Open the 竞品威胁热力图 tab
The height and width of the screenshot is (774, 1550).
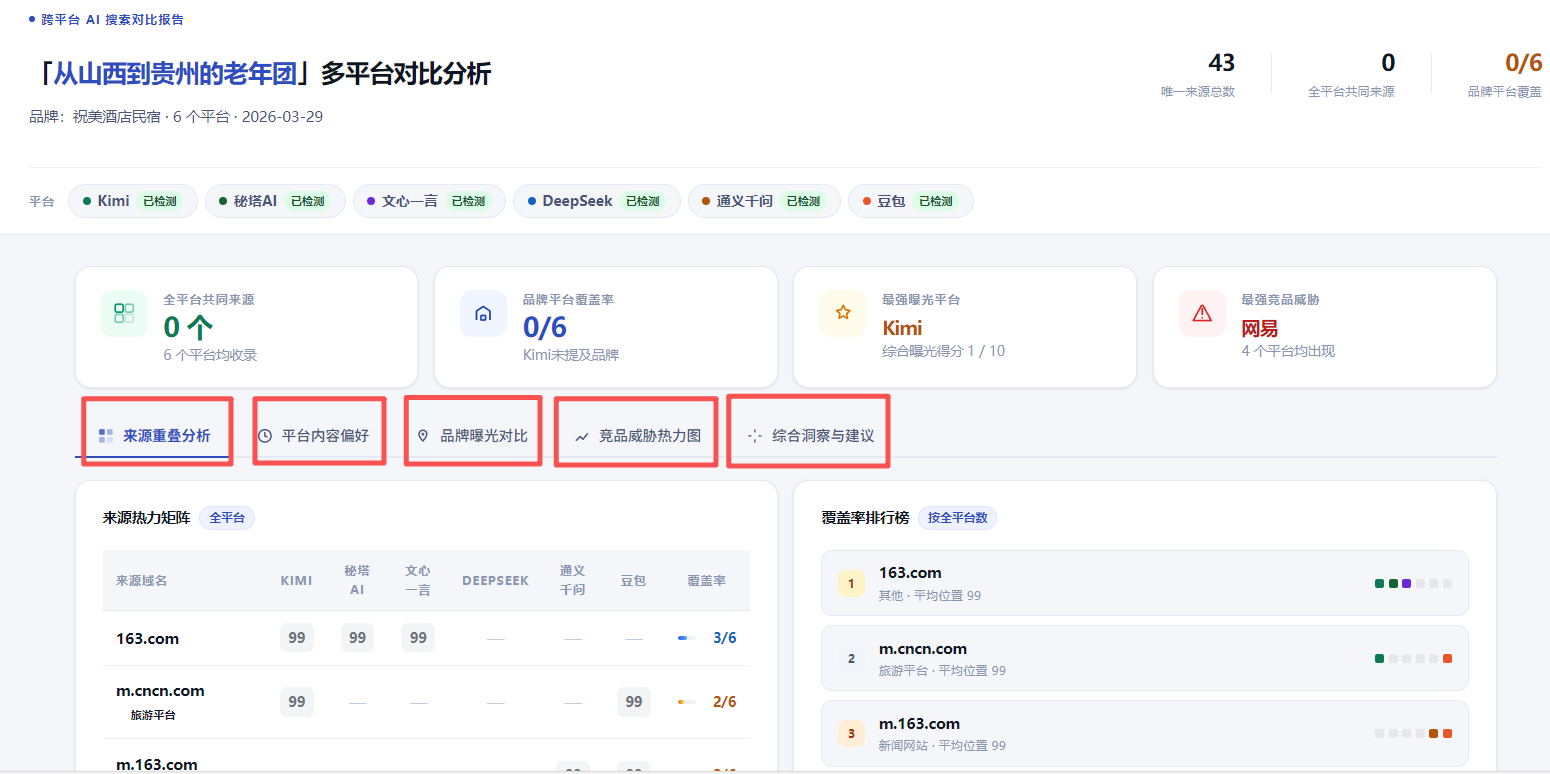click(638, 436)
